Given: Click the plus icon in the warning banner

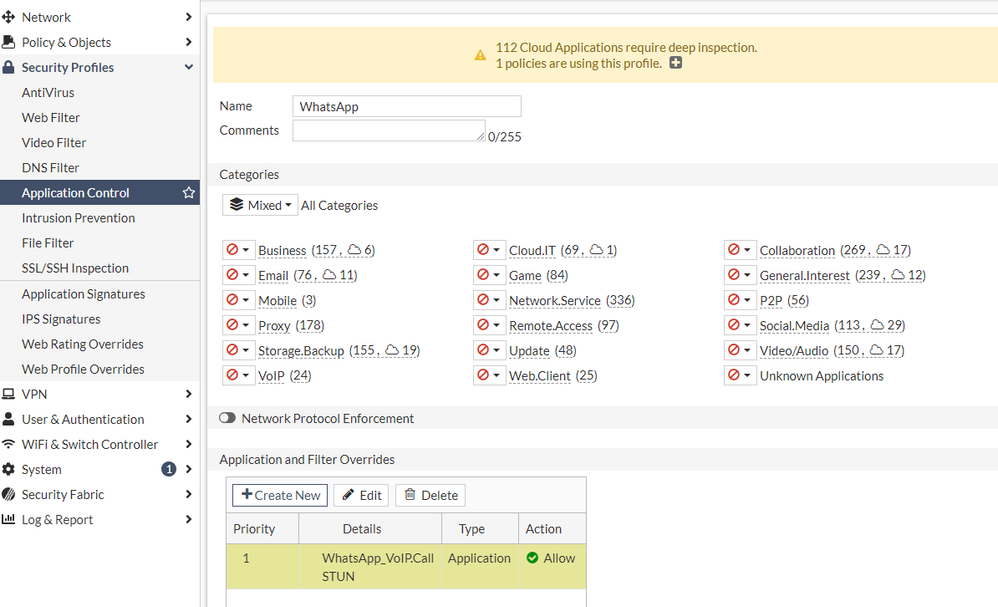Looking at the screenshot, I should pos(676,64).
